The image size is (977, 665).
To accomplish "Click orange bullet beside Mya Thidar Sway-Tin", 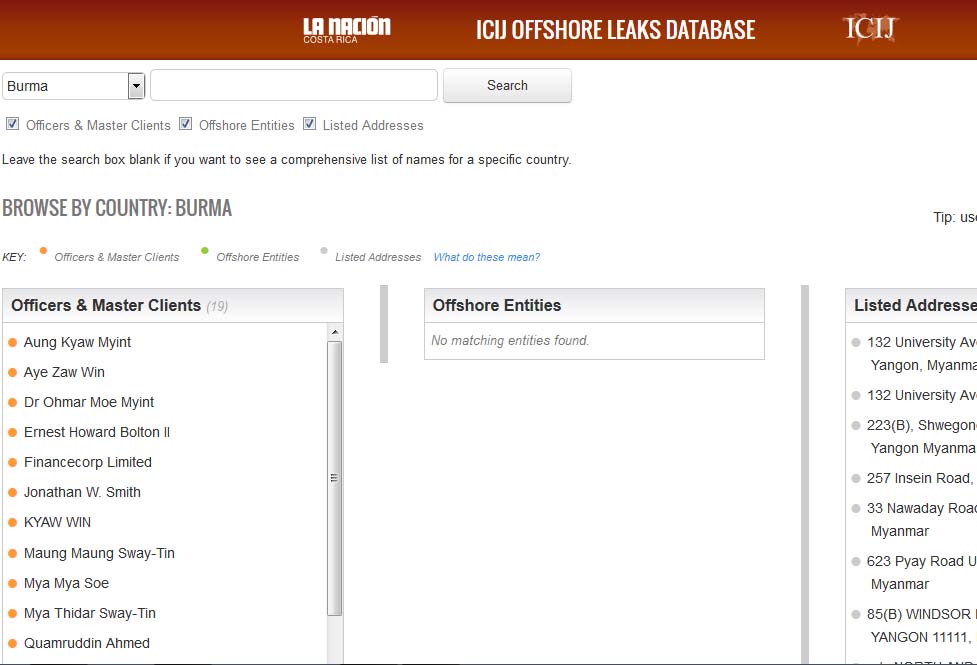I will pos(12,613).
